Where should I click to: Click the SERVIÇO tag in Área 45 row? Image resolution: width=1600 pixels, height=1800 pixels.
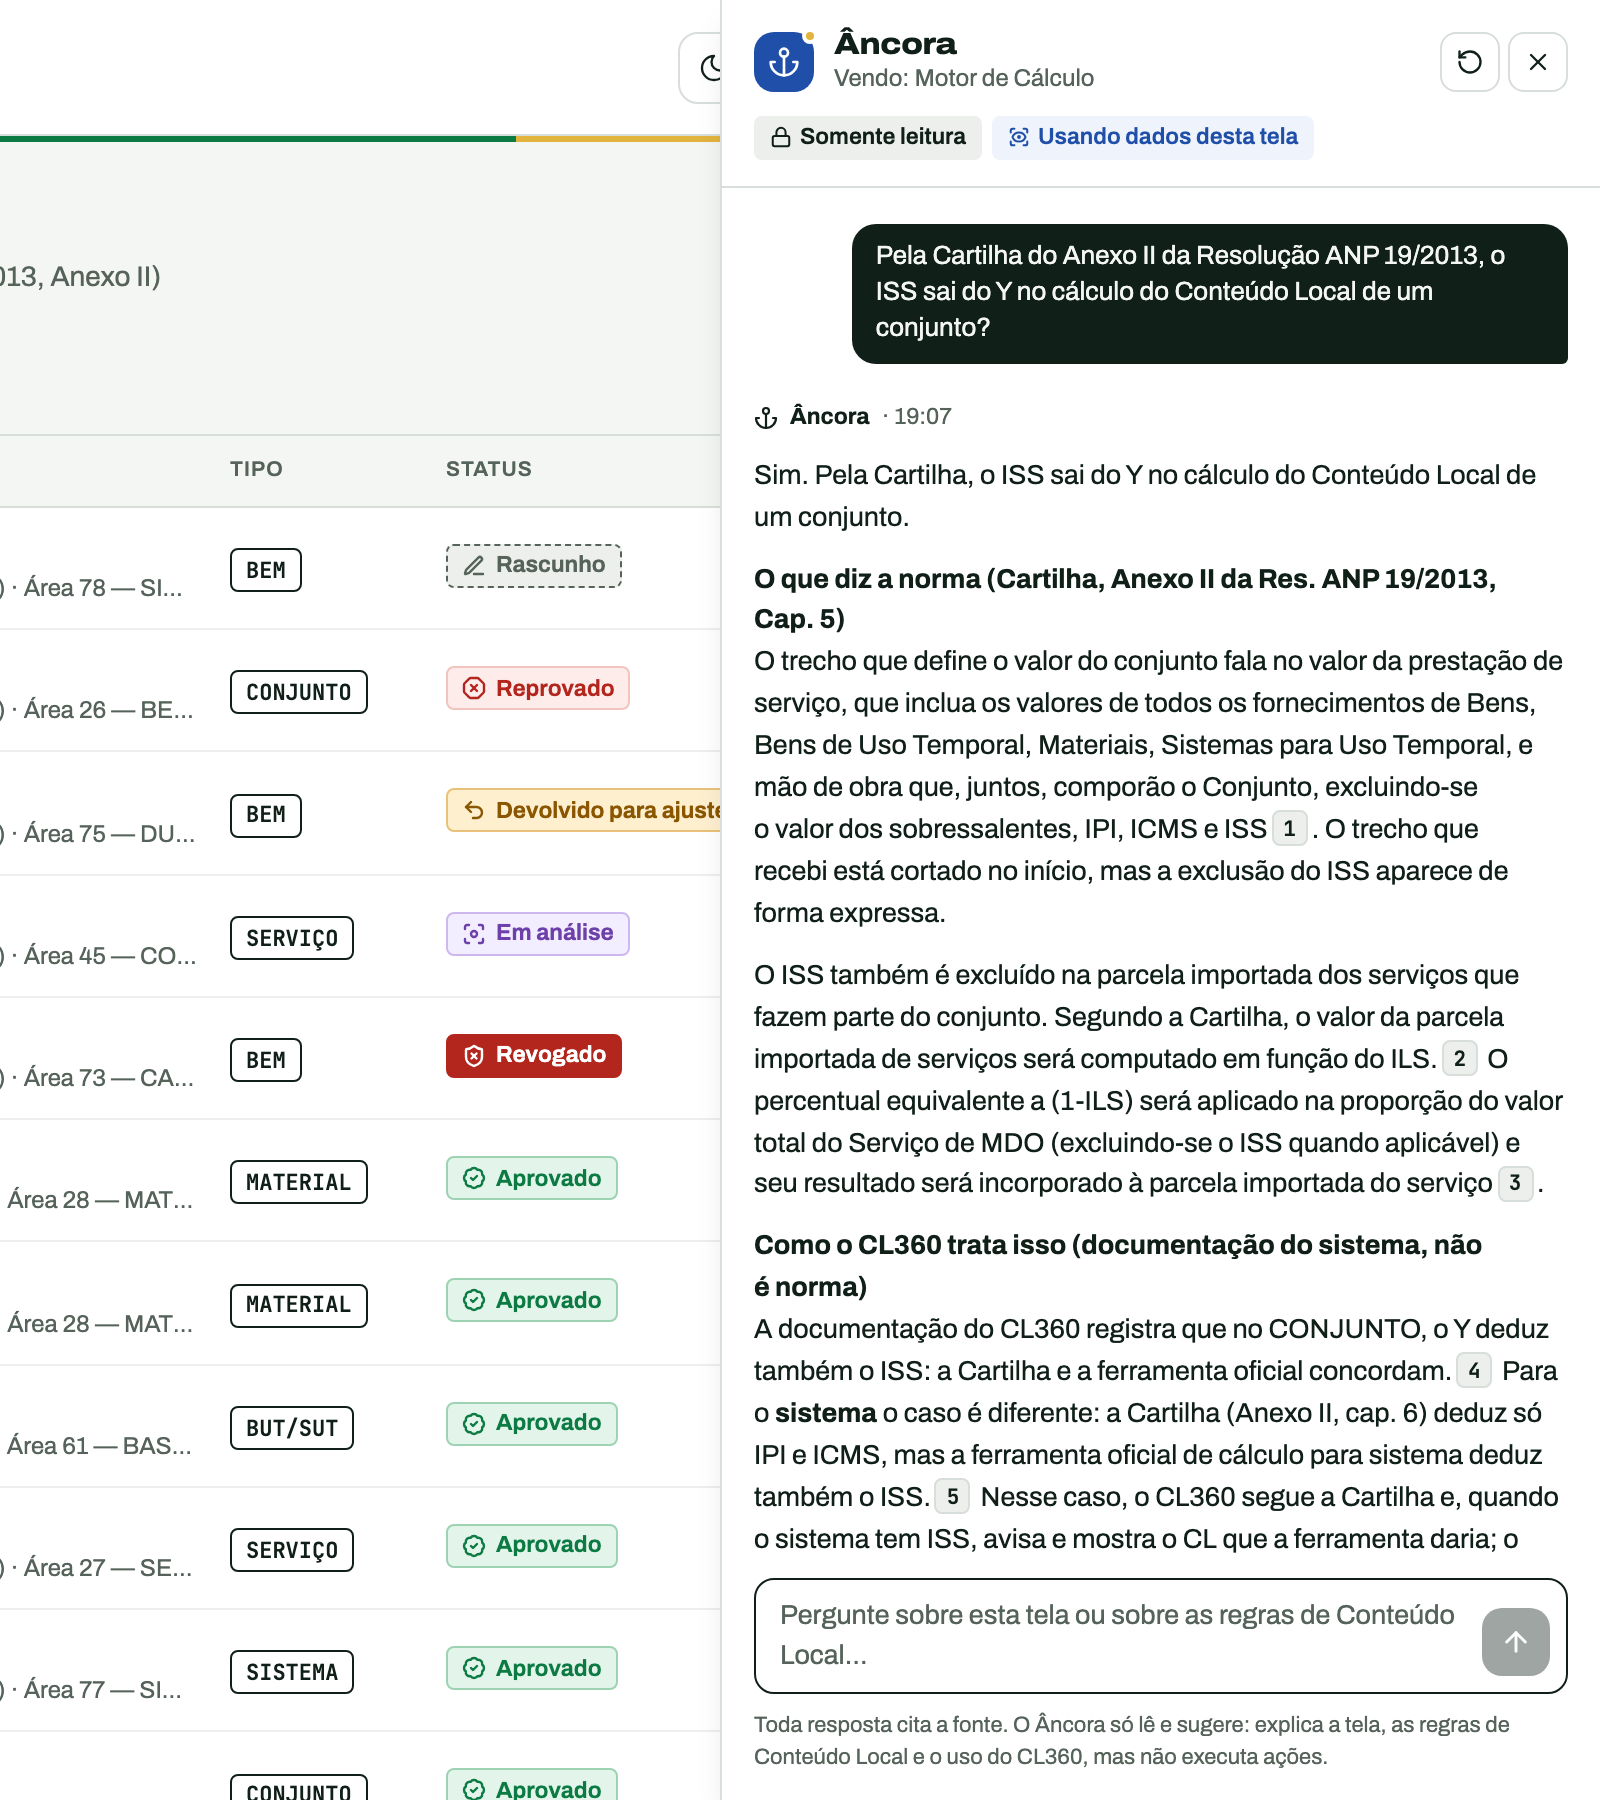coord(292,938)
